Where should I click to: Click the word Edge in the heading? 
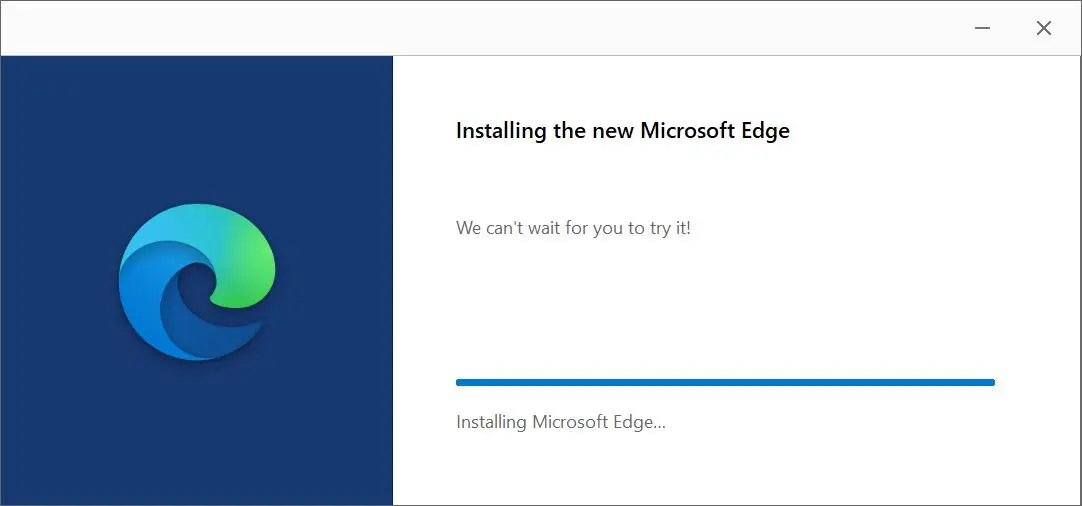tap(763, 132)
